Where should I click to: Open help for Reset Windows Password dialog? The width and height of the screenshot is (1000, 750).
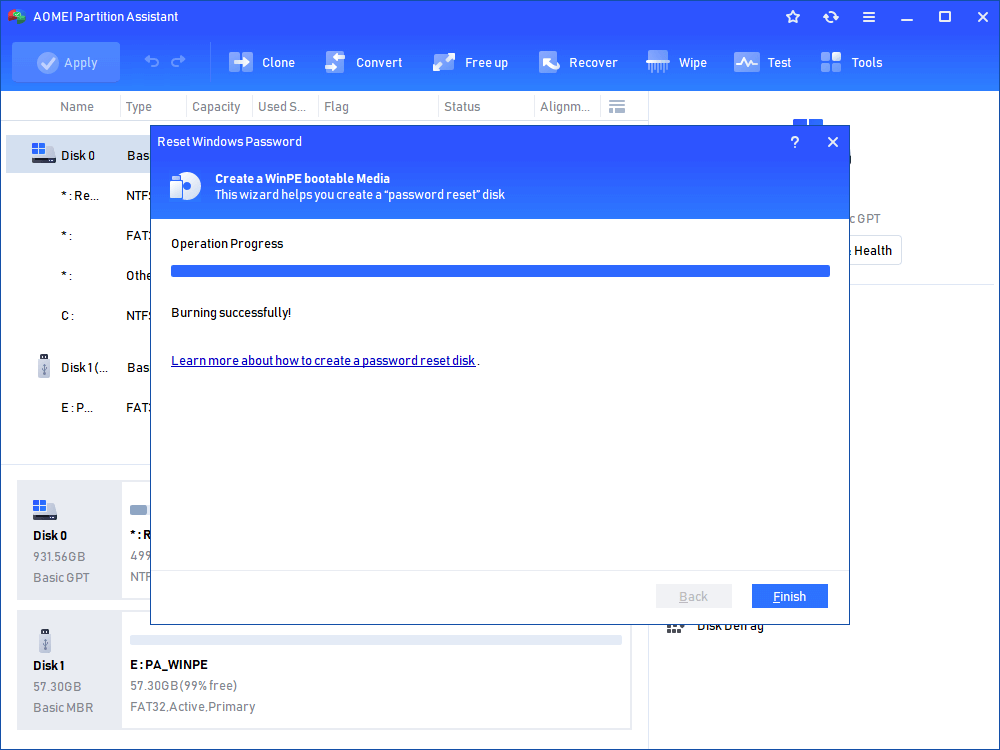click(x=795, y=142)
